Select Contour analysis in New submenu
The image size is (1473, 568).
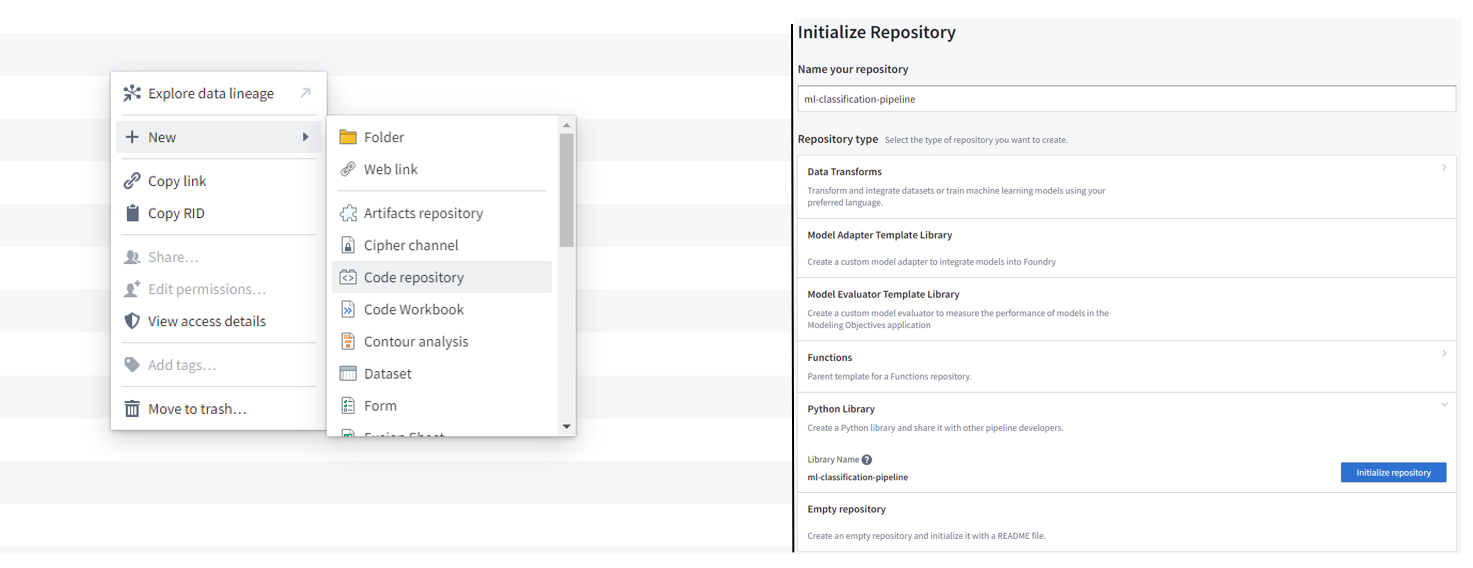[x=442, y=341]
